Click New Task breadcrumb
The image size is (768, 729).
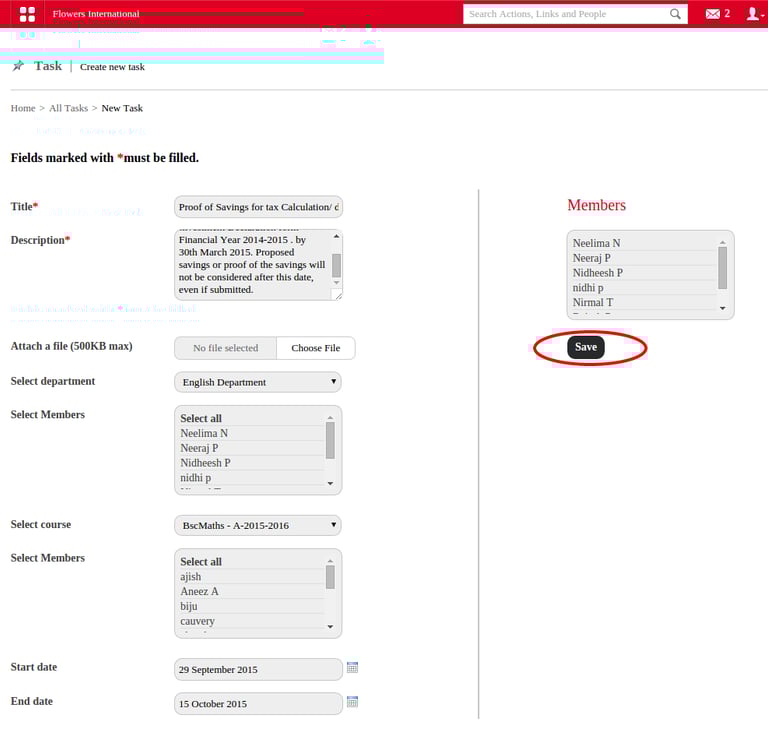[x=122, y=108]
